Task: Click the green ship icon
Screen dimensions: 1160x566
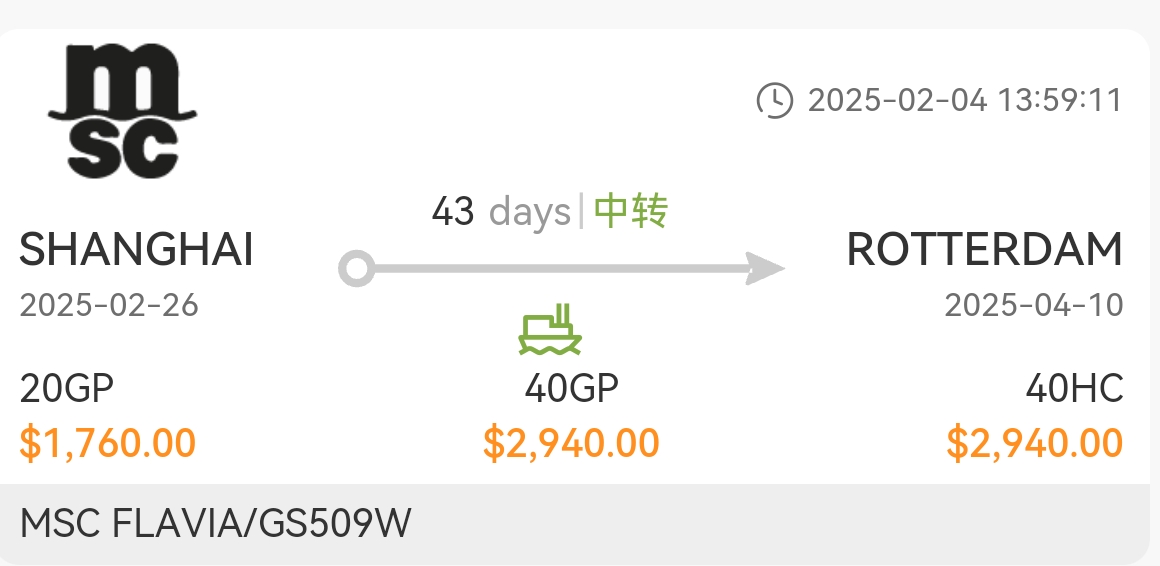Action: click(549, 331)
